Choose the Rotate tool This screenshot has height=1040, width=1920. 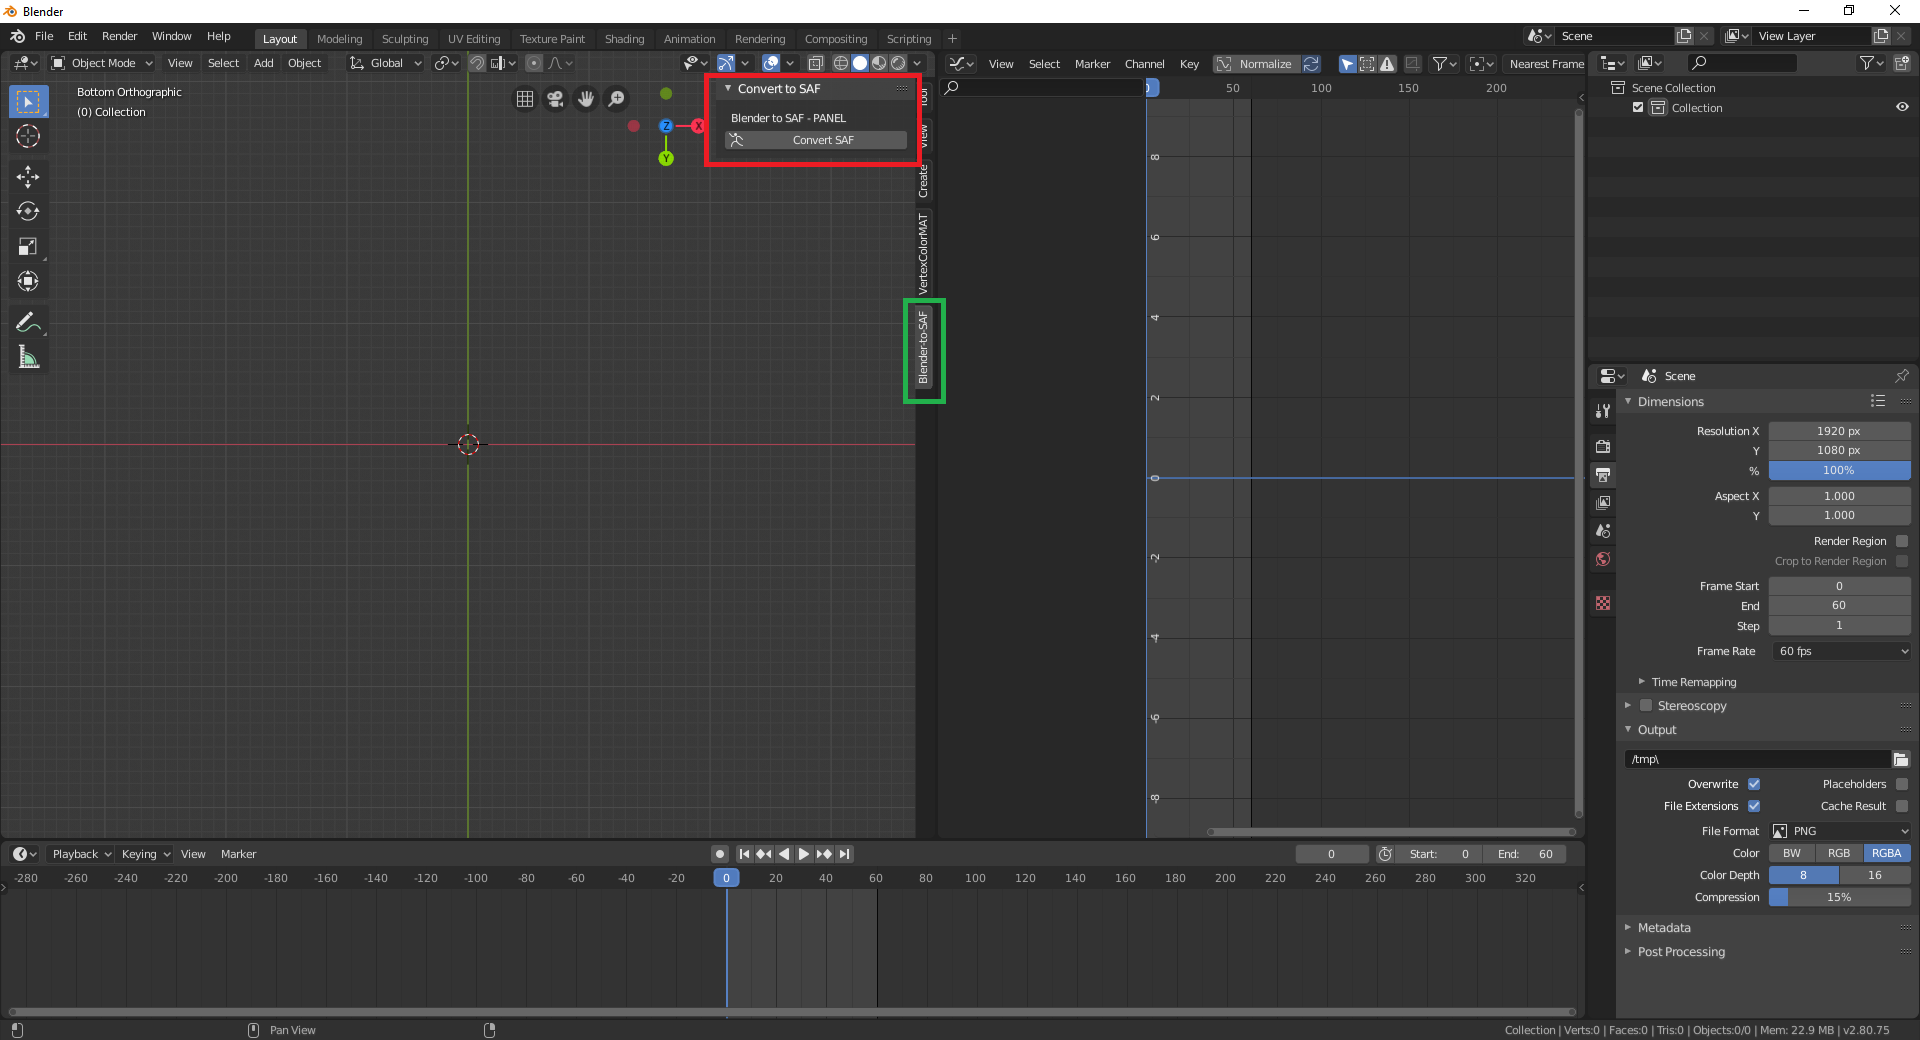(28, 212)
